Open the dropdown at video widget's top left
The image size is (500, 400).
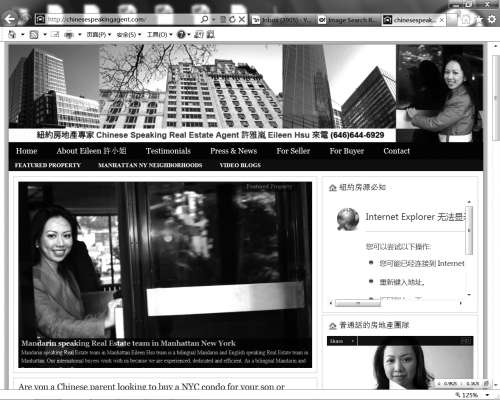342,341
